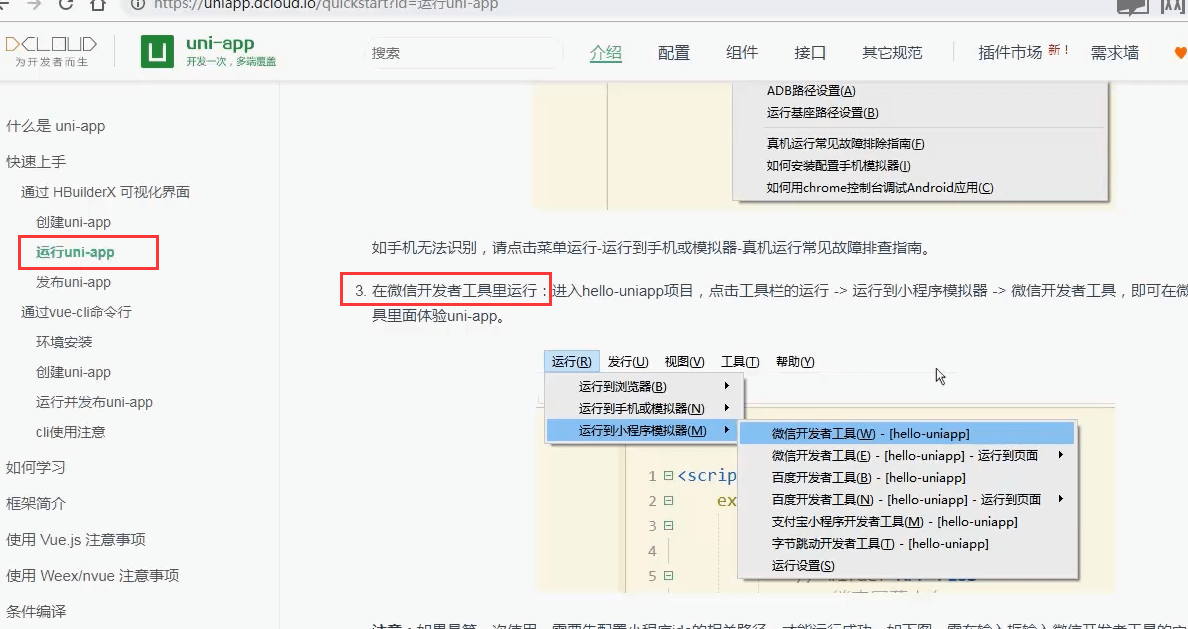Open the 发行(U) menu
Viewport: 1188px width, 629px height.
[x=628, y=361]
